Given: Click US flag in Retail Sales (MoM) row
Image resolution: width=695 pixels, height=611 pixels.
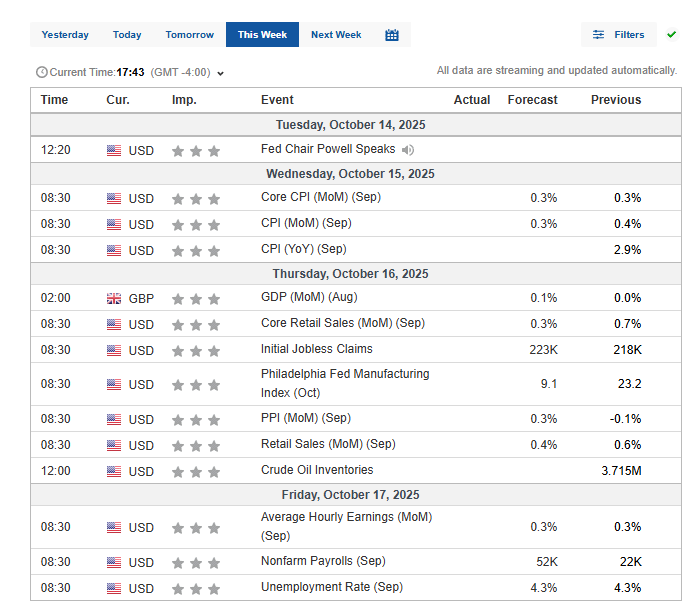Looking at the screenshot, I should click(114, 445).
